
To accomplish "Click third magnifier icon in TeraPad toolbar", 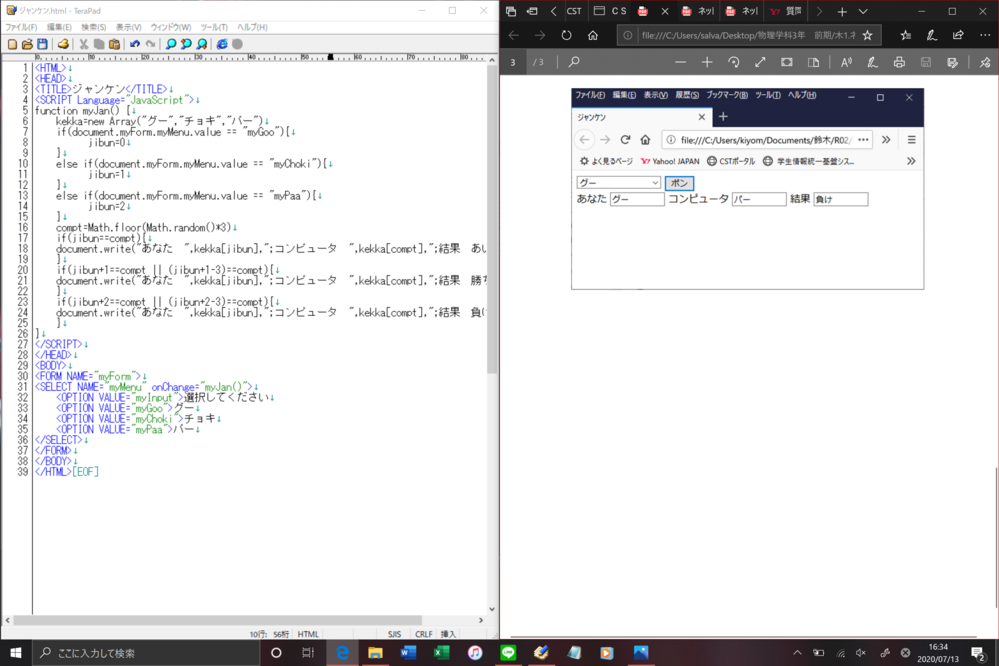I will [x=202, y=44].
